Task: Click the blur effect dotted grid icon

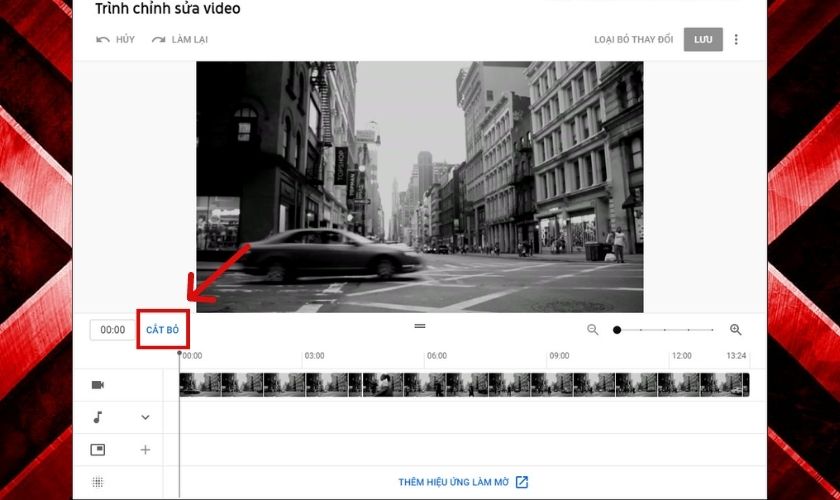Action: coord(98,482)
